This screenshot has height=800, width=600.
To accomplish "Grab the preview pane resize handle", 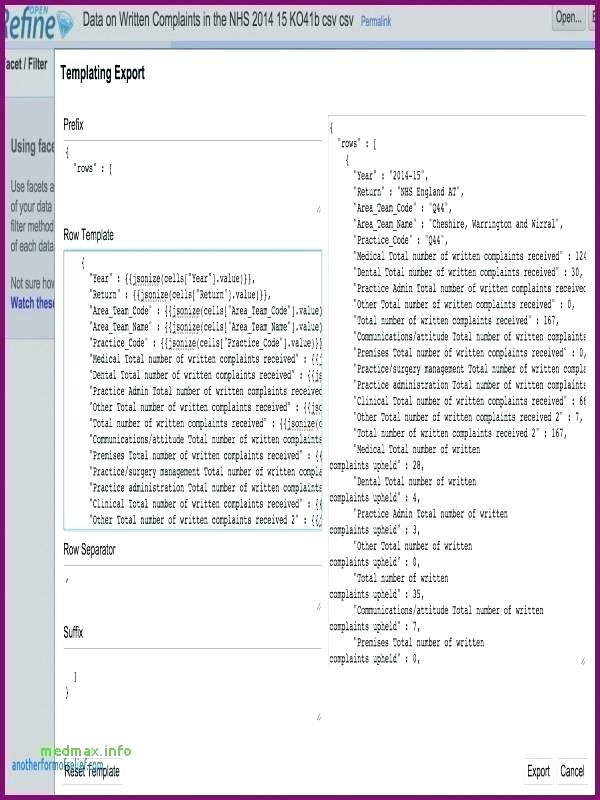I will point(582,661).
